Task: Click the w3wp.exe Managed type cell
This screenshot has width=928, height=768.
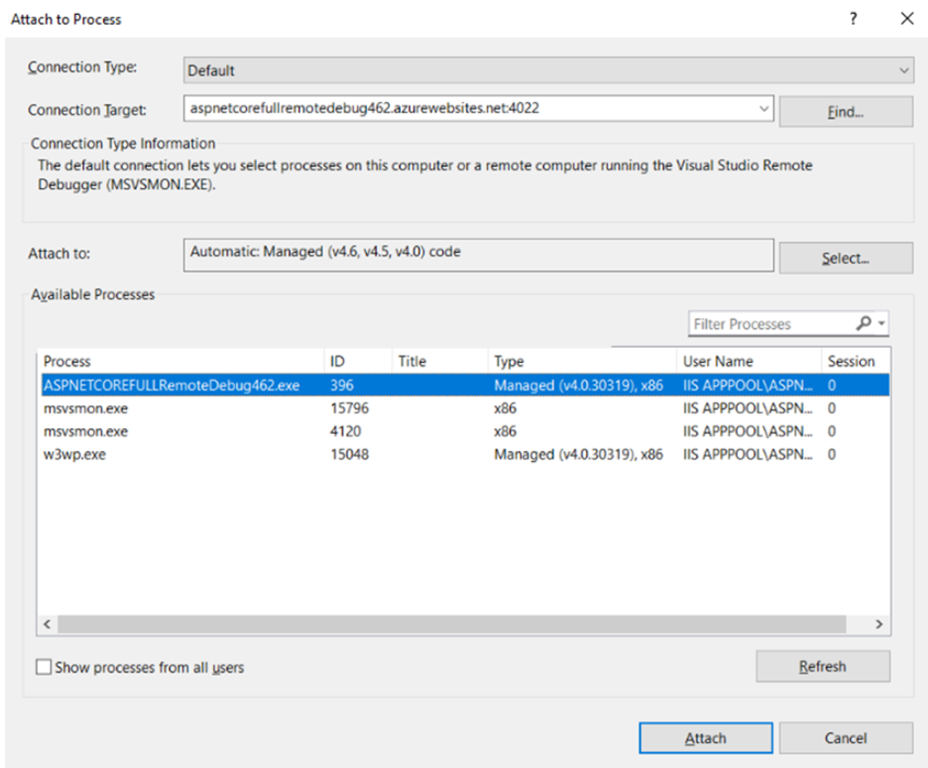Action: point(578,454)
